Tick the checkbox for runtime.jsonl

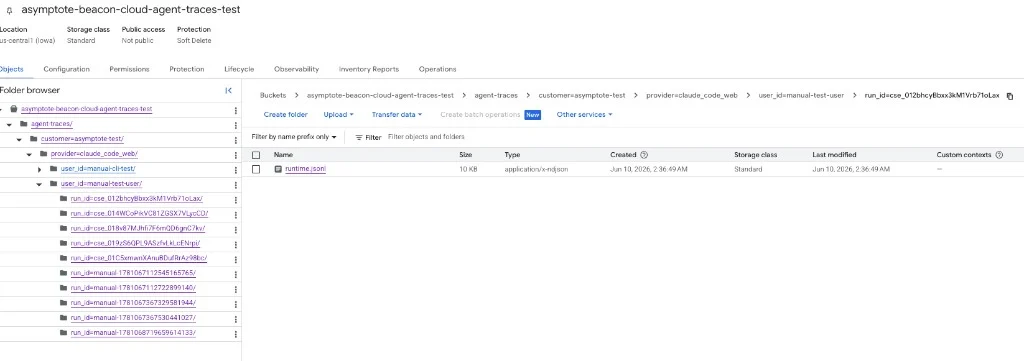click(x=256, y=169)
